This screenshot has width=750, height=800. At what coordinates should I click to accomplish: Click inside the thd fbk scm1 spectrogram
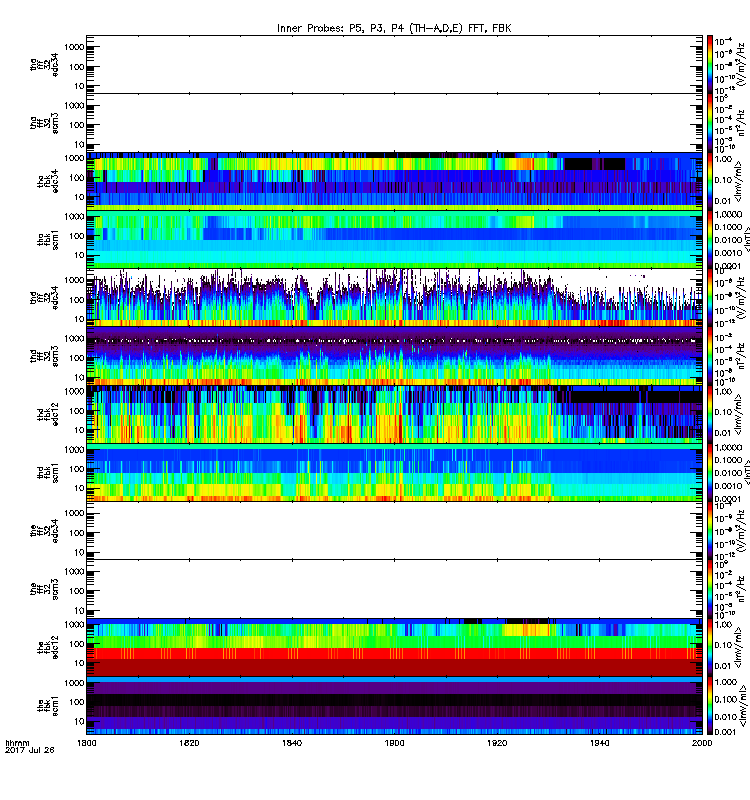coord(394,472)
